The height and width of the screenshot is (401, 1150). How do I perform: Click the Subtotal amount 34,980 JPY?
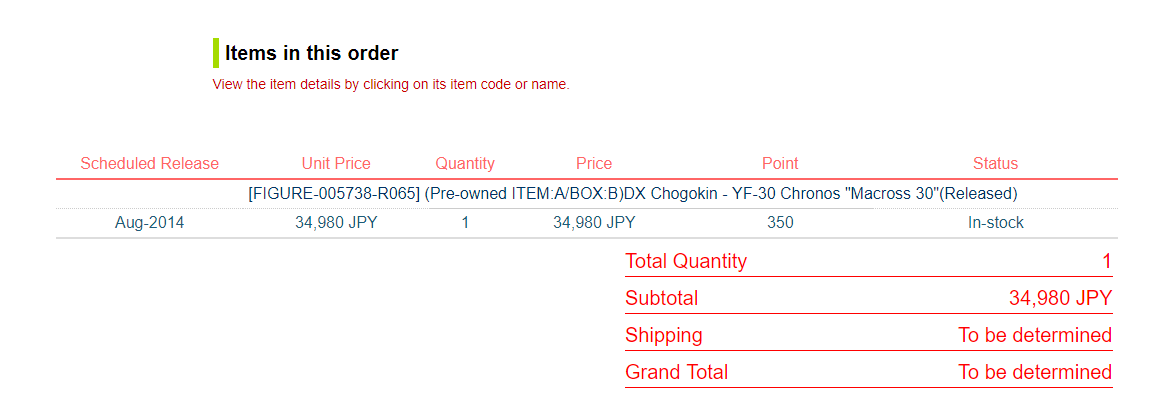point(1061,298)
